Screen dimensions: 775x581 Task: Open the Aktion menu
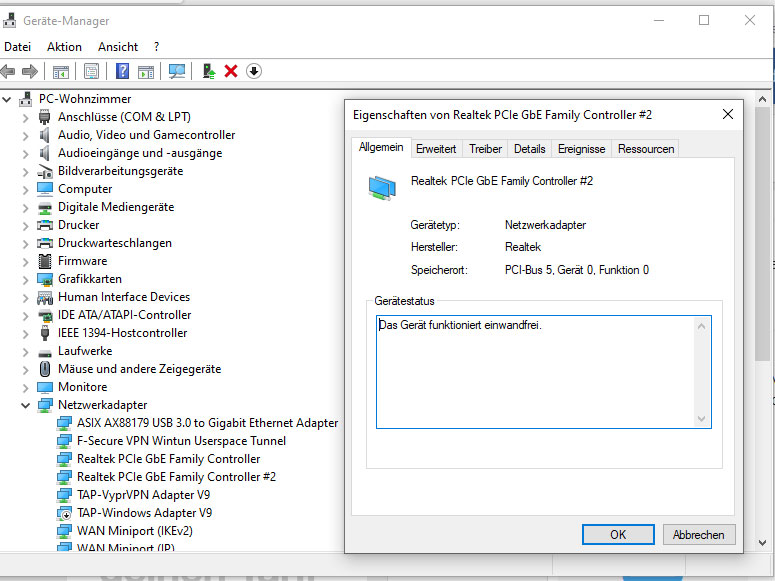tap(64, 46)
